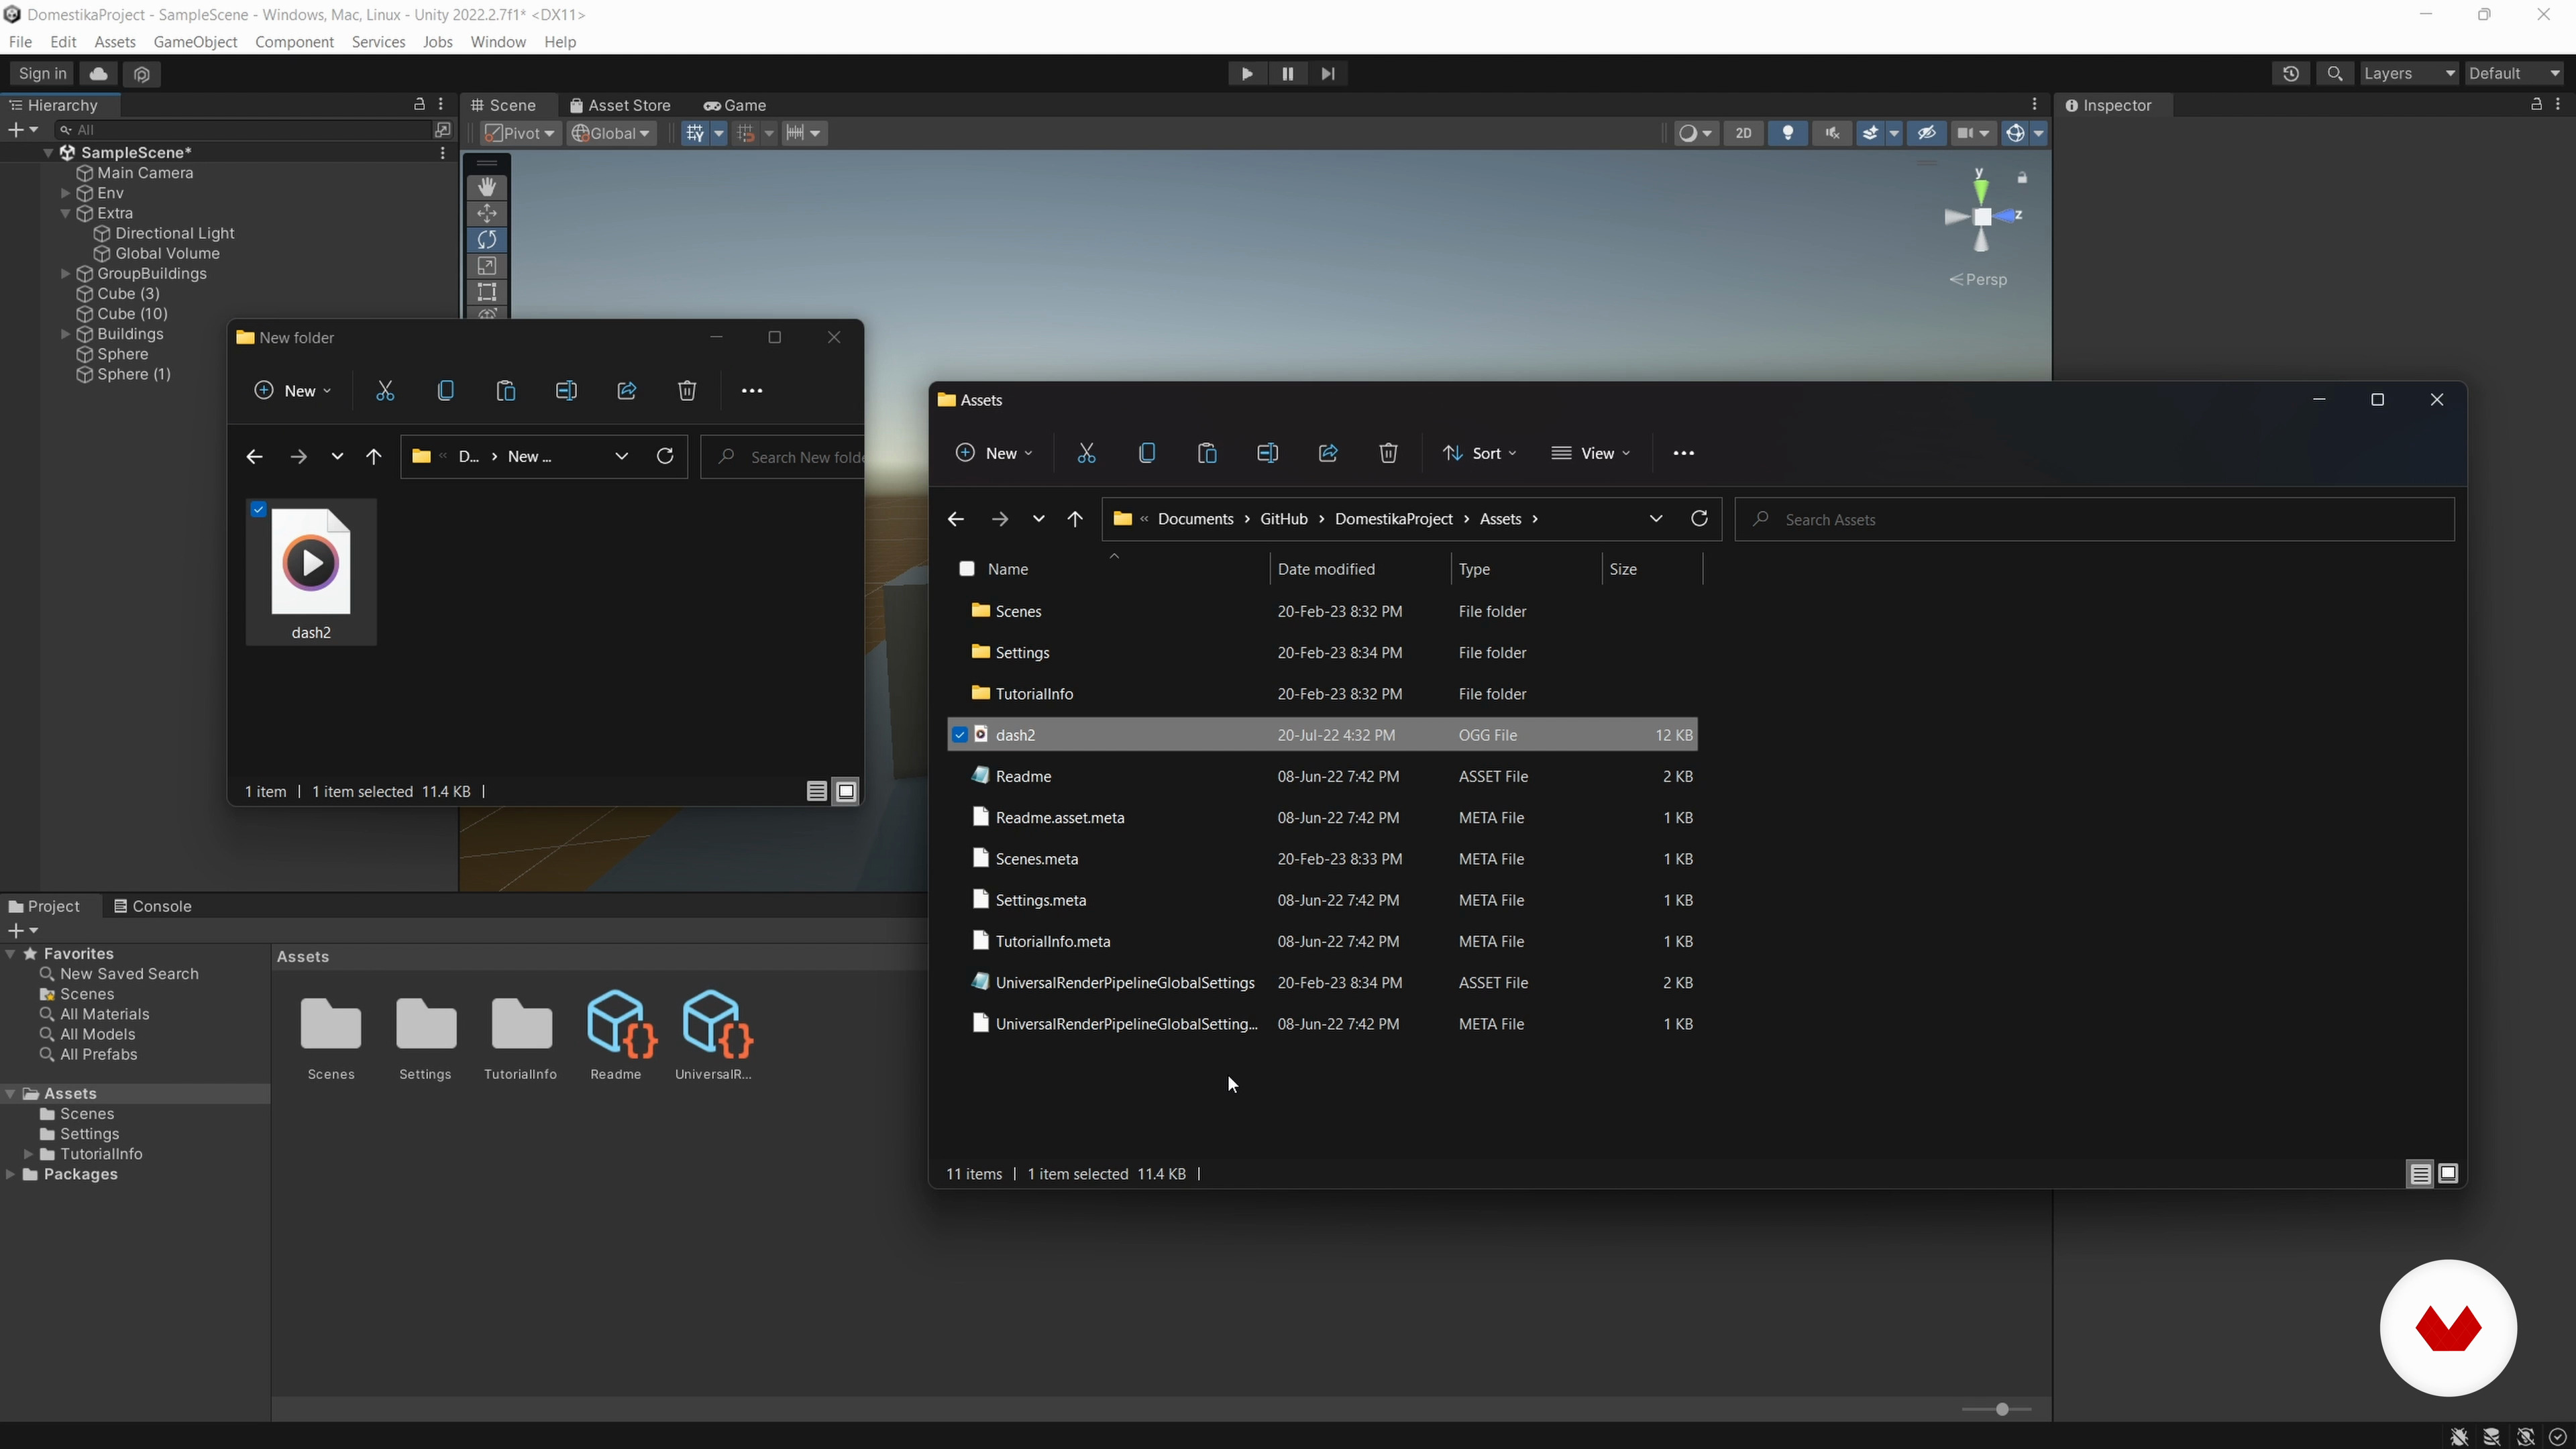Image resolution: width=2576 pixels, height=1449 pixels.
Task: Click DomestikaProject in address breadcrumb
Action: click(1394, 519)
